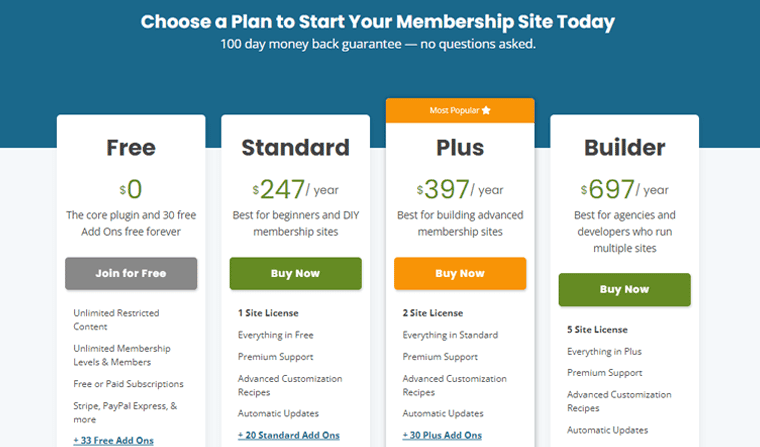
Task: Open the + 33 Free Add Ons link
Action: (x=113, y=440)
